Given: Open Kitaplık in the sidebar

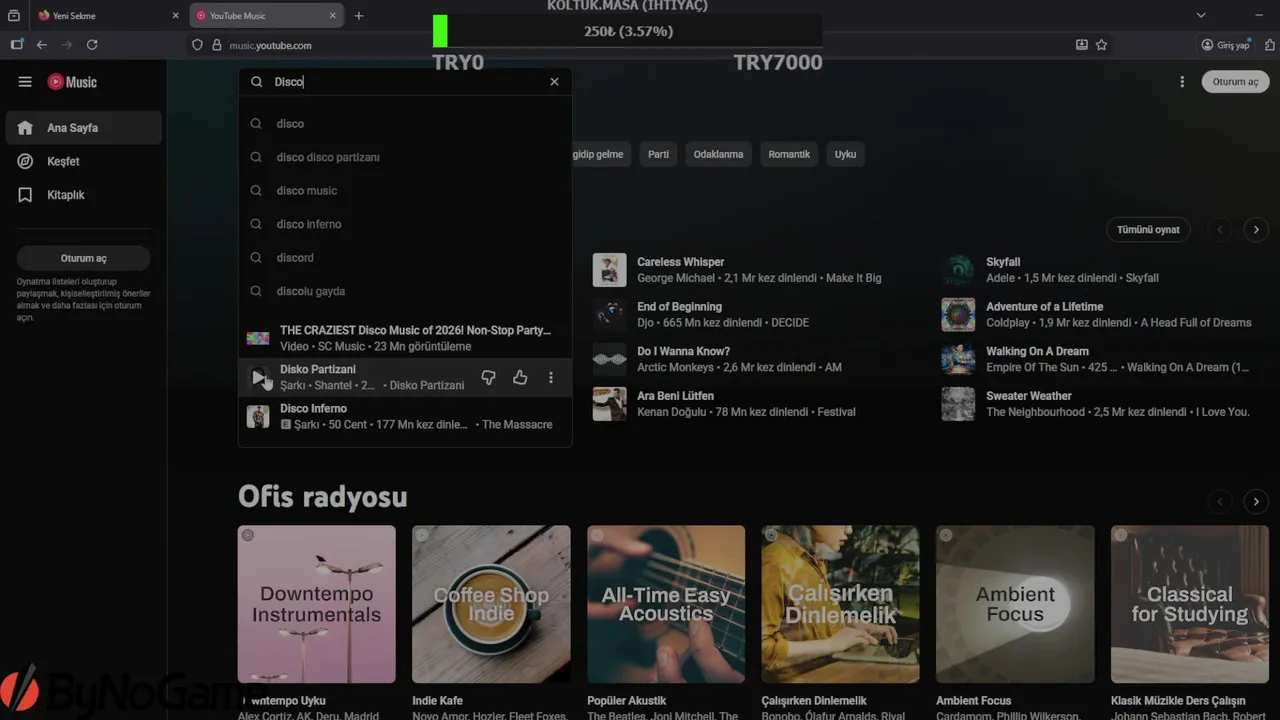Looking at the screenshot, I should pyautogui.click(x=83, y=195).
